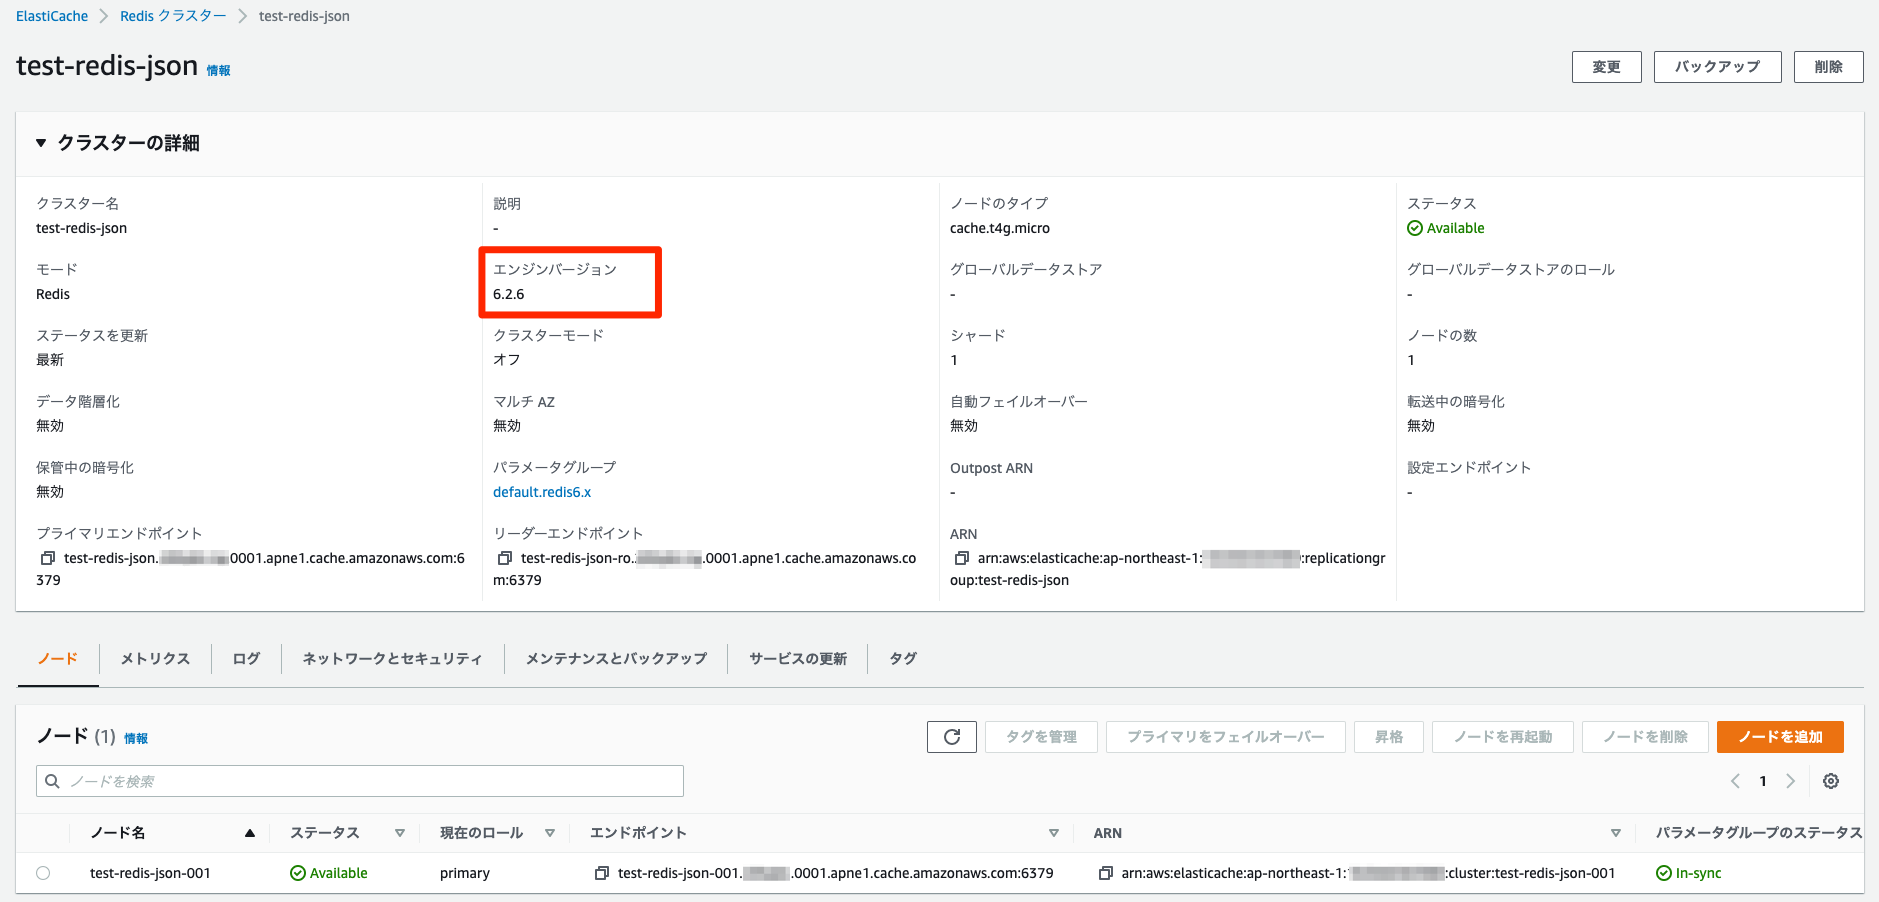Copy the reader endpoint address
This screenshot has height=902, width=1879.
tap(503, 558)
